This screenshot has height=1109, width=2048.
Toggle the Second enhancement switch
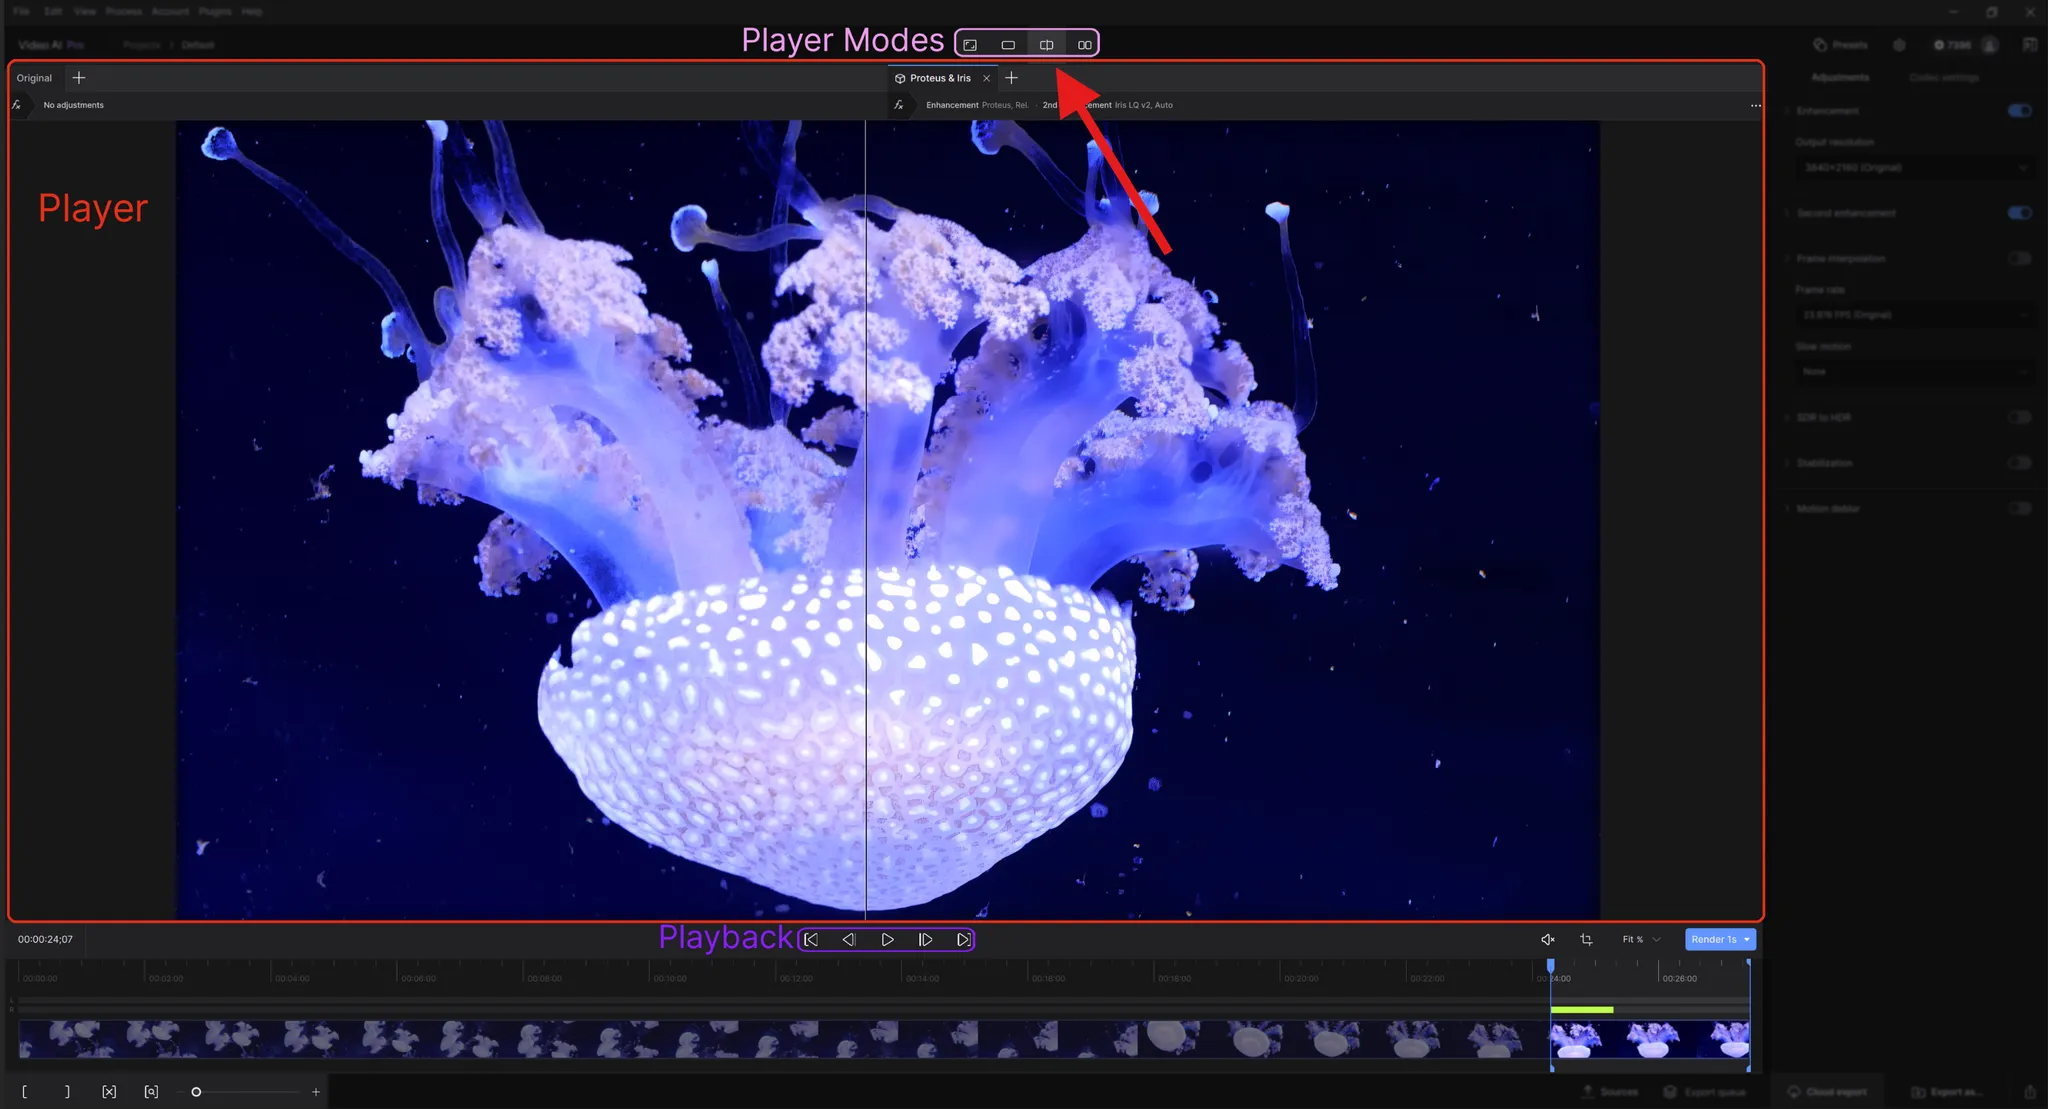click(x=2019, y=213)
